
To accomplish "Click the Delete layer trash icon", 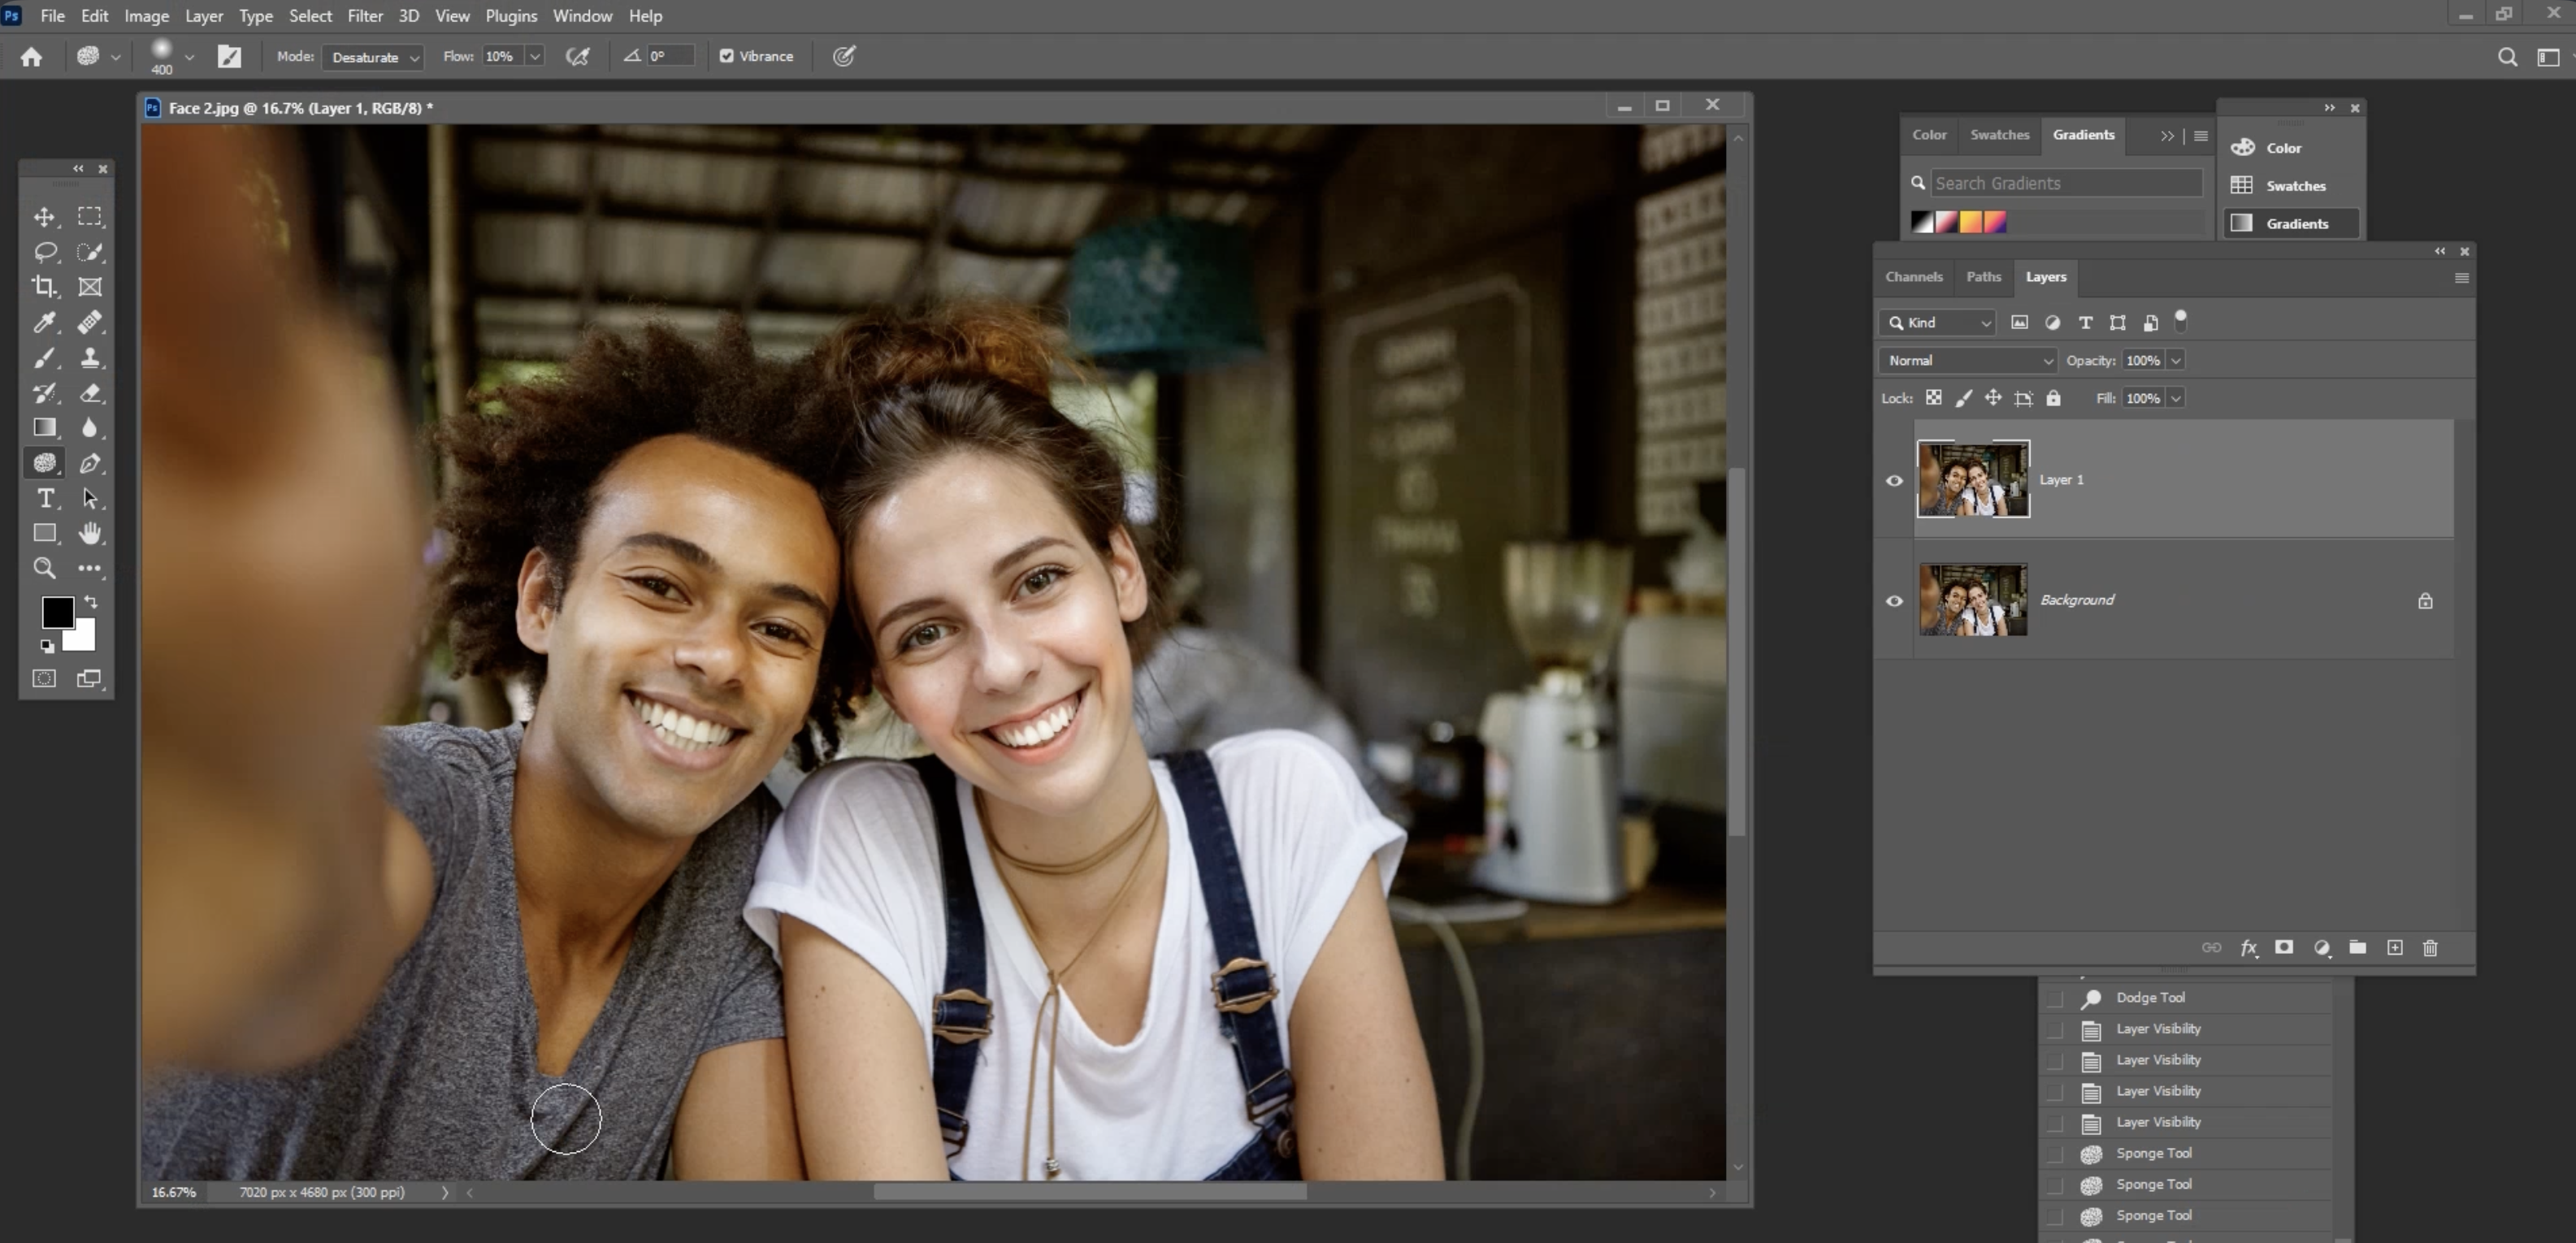I will coord(2430,948).
